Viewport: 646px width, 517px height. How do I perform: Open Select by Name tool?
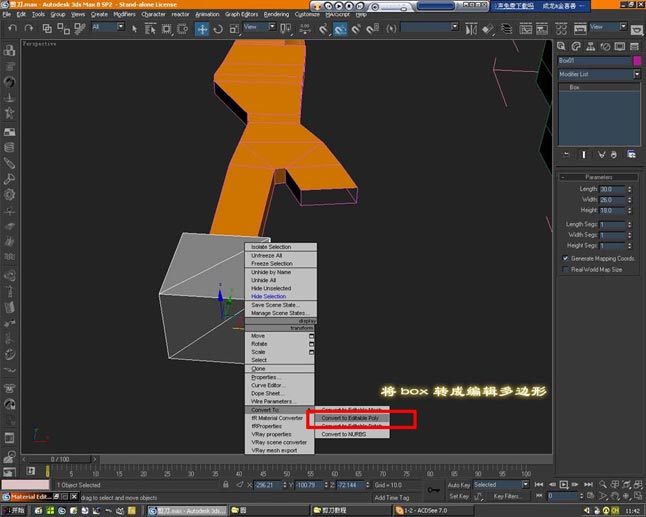point(150,28)
